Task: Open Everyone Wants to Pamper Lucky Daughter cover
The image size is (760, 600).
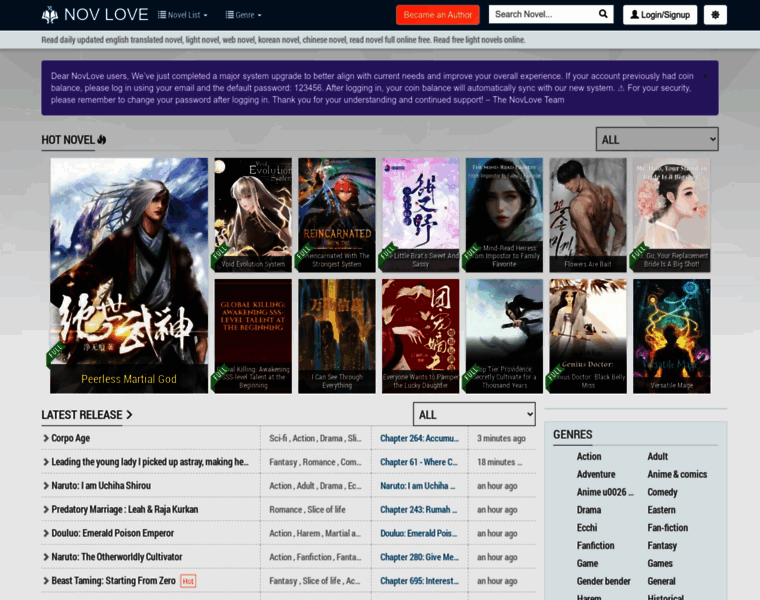Action: coord(420,336)
